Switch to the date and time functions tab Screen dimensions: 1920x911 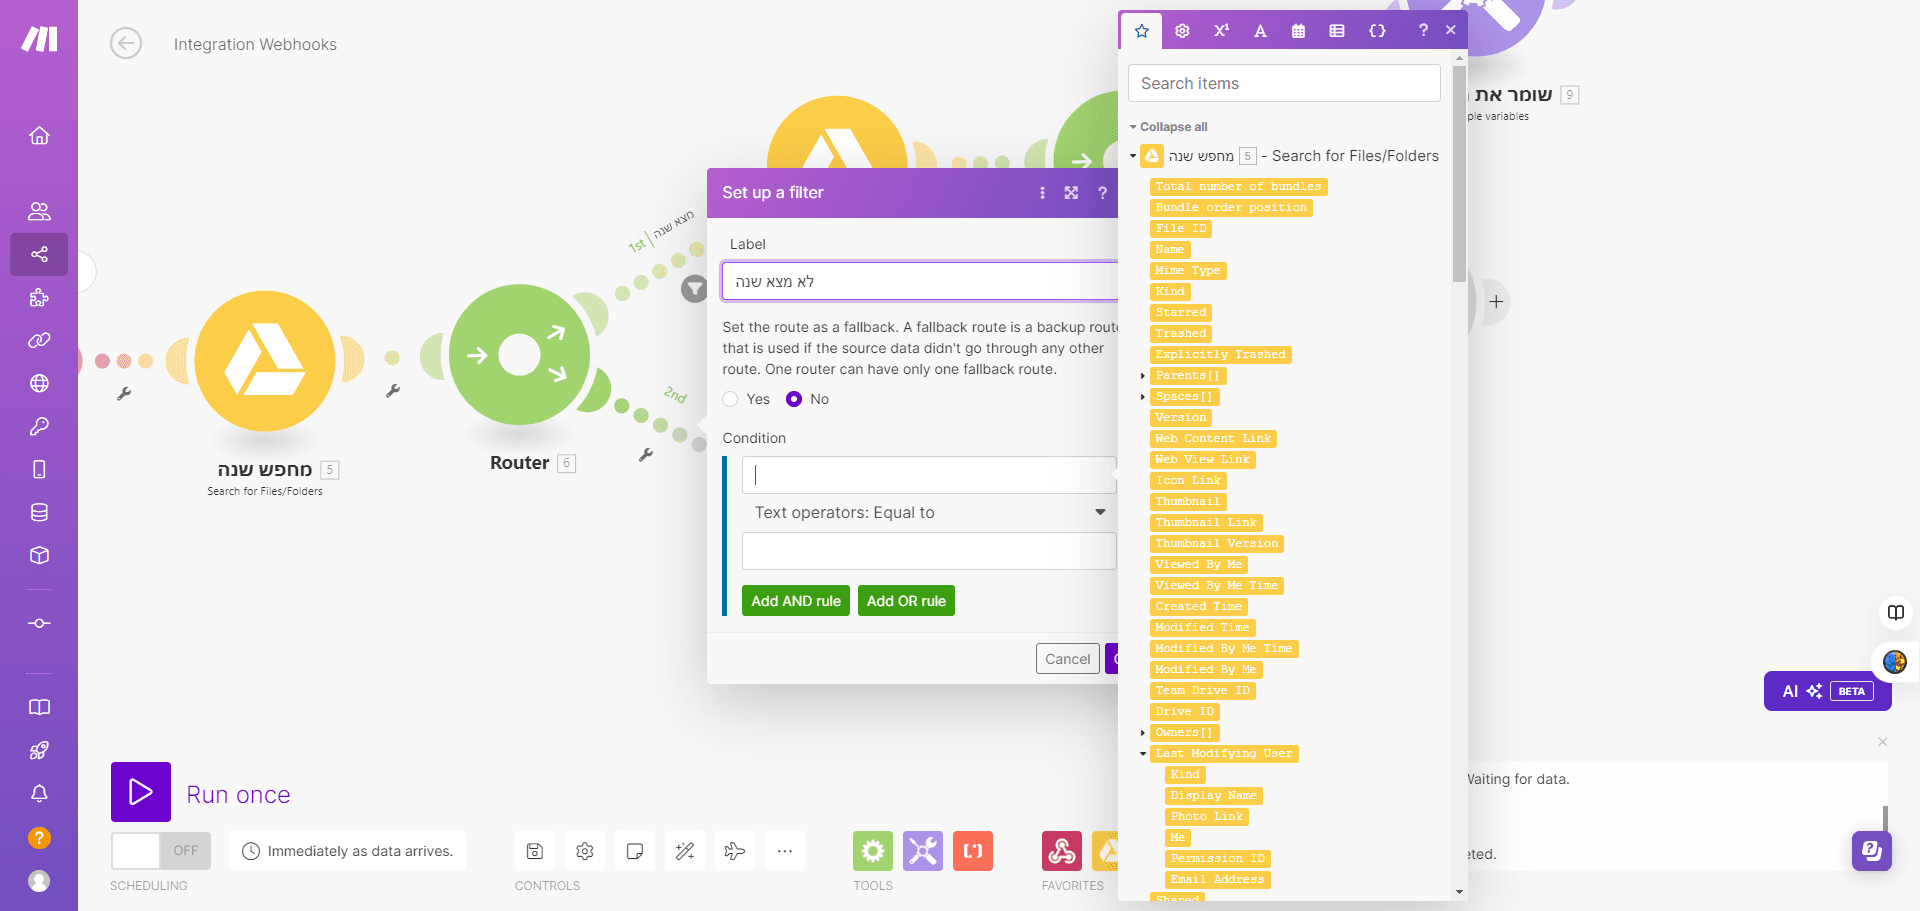point(1298,31)
